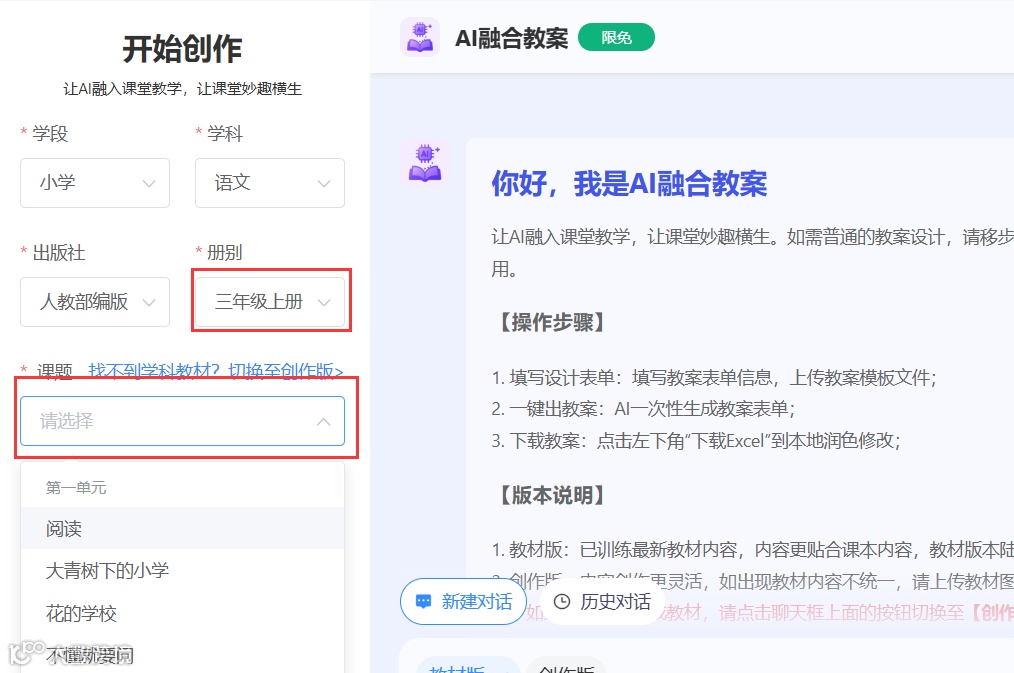Switch to the 创作版 tab
The image size is (1014, 673).
(566, 666)
